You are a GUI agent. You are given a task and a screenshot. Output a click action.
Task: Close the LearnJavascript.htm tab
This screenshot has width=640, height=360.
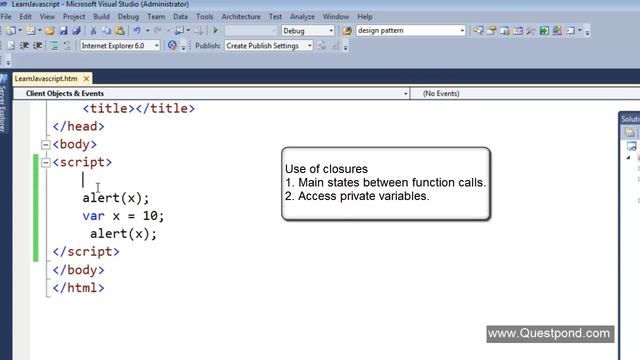(86, 78)
